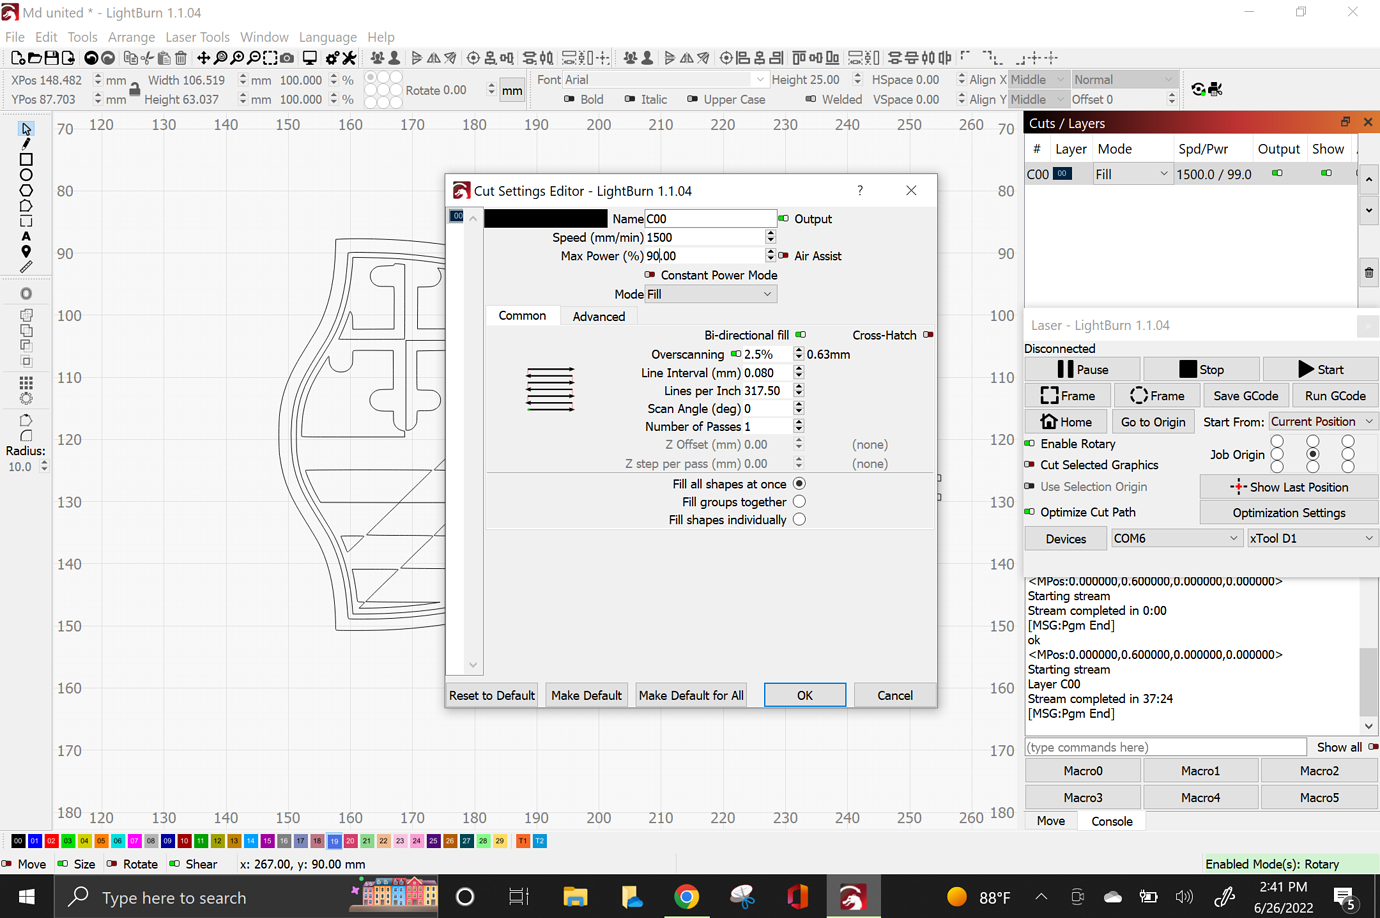Click the Make Default for All button

(691, 695)
